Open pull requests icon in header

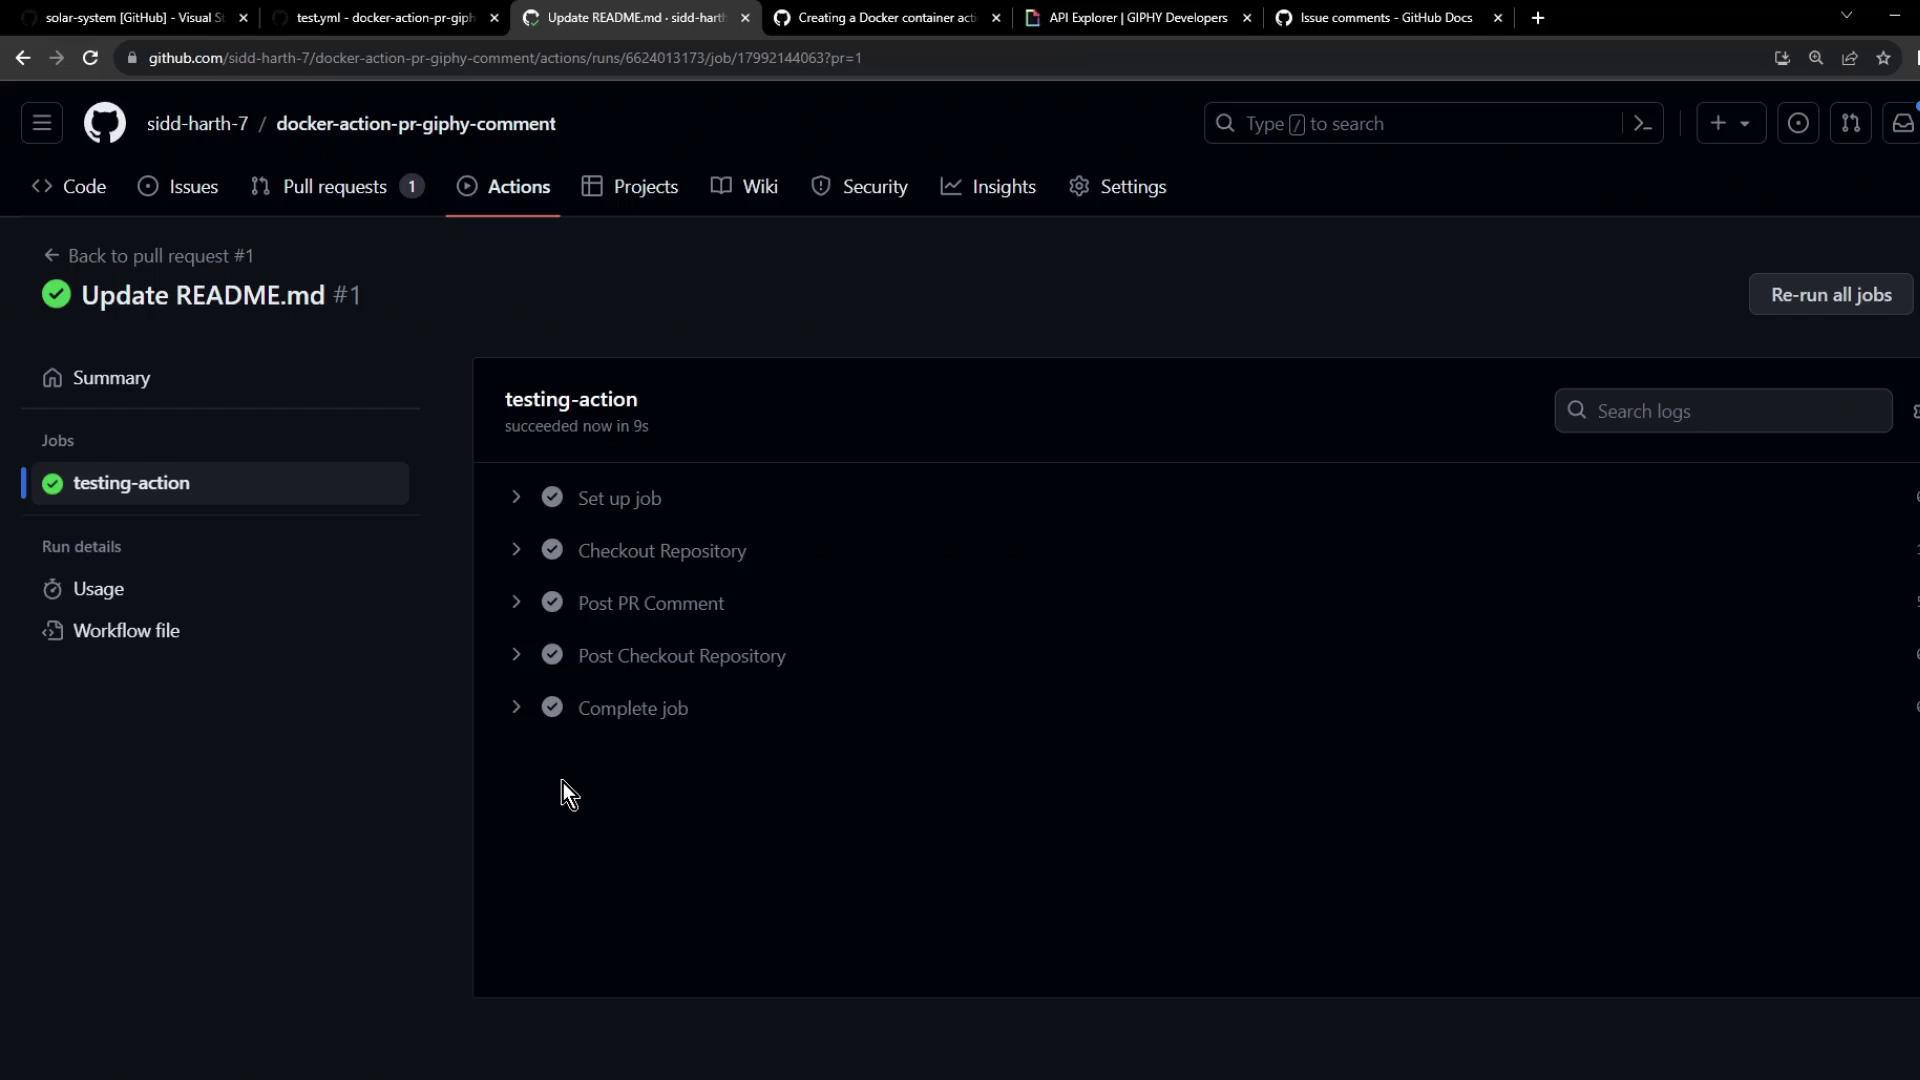click(x=1850, y=124)
